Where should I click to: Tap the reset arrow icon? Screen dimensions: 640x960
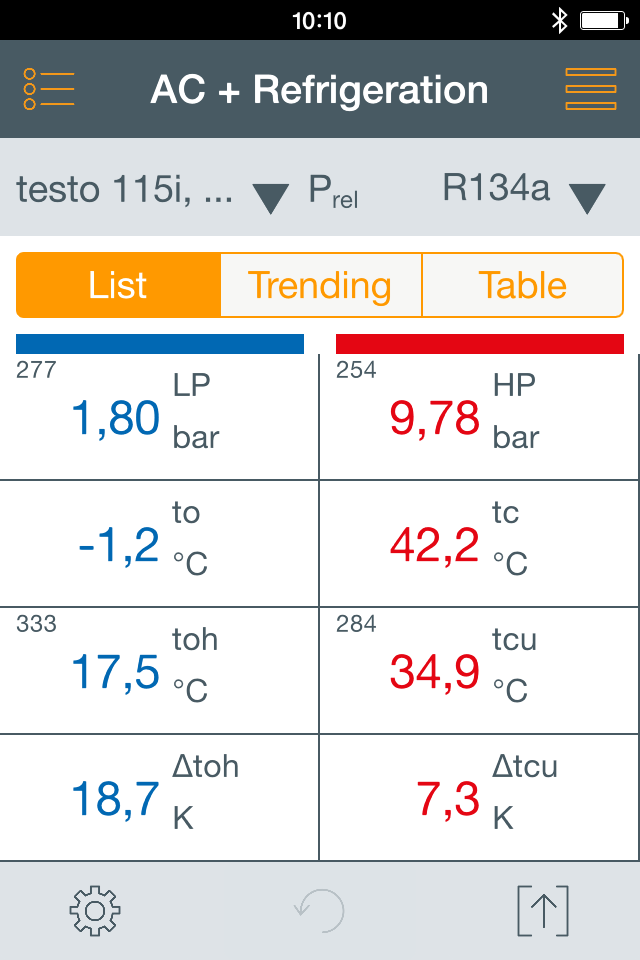(319, 910)
